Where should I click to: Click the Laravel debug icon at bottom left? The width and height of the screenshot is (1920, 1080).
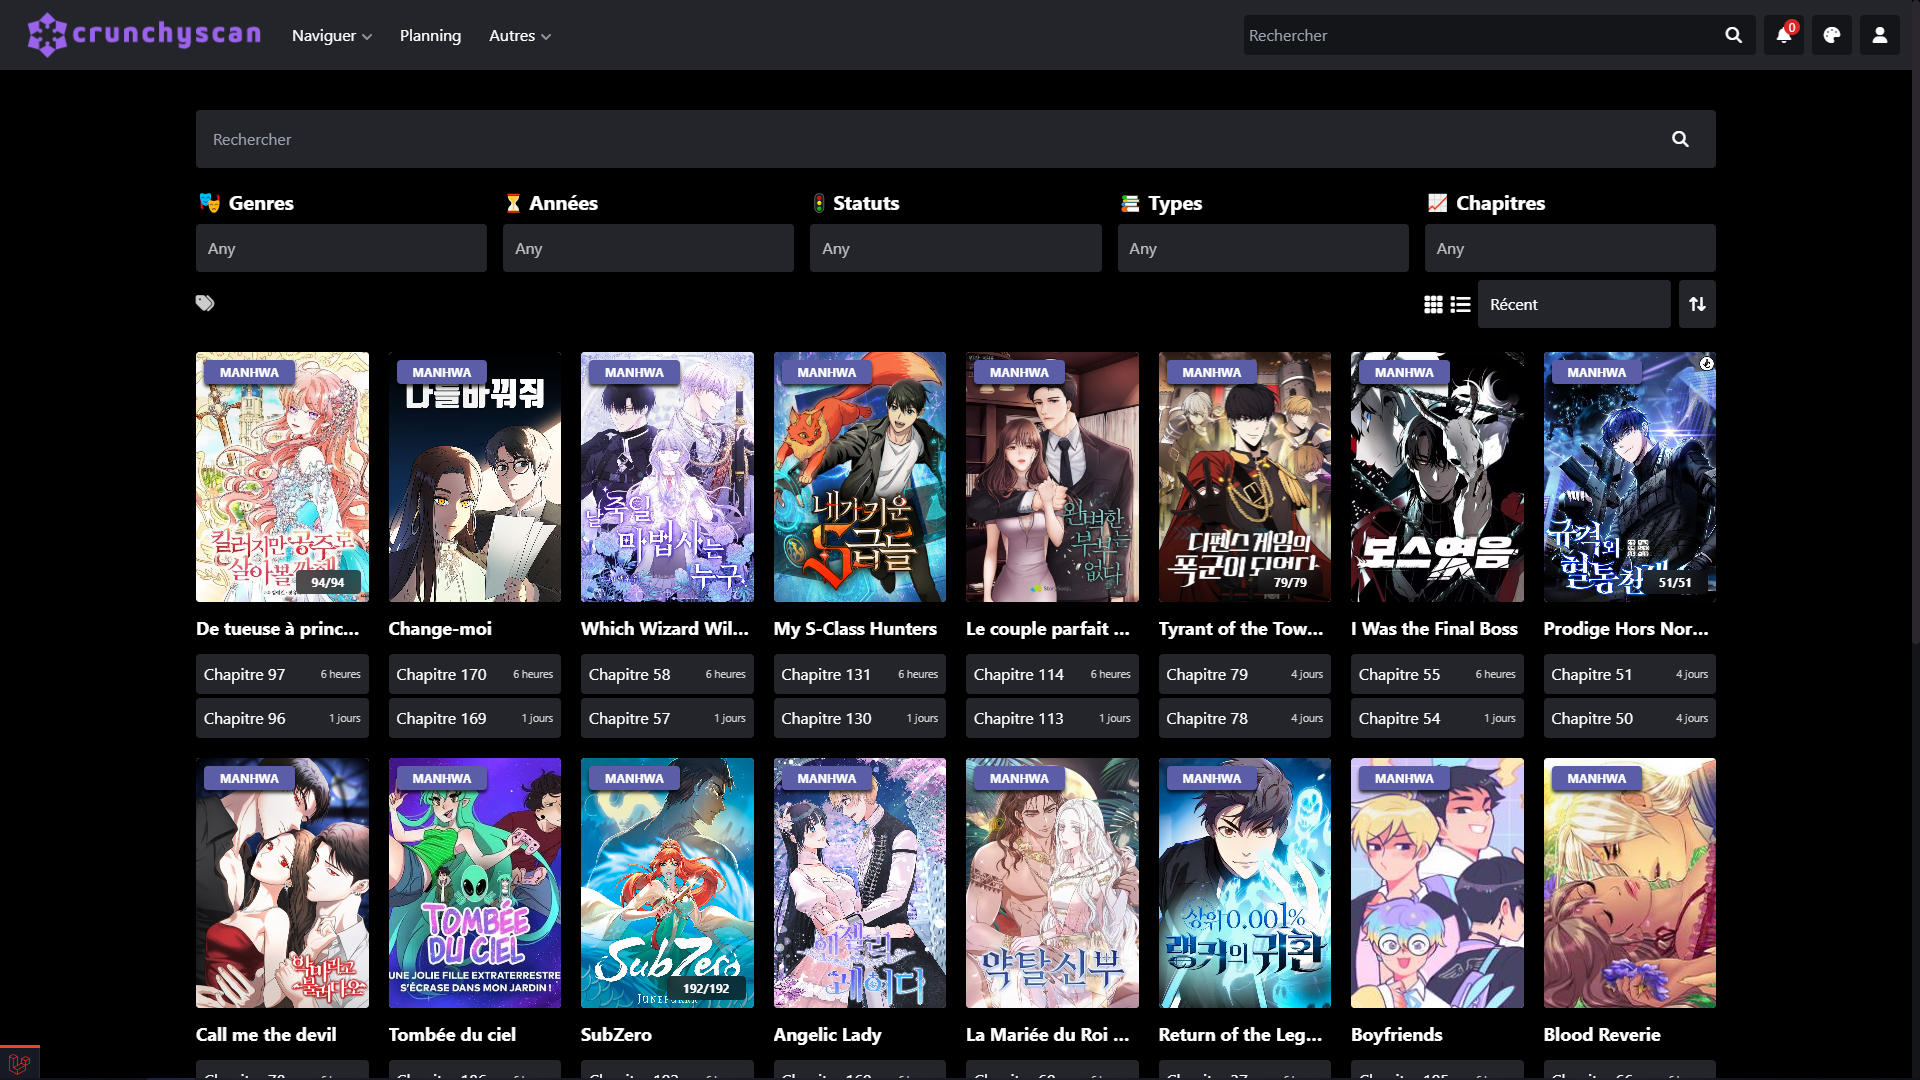pyautogui.click(x=18, y=1063)
